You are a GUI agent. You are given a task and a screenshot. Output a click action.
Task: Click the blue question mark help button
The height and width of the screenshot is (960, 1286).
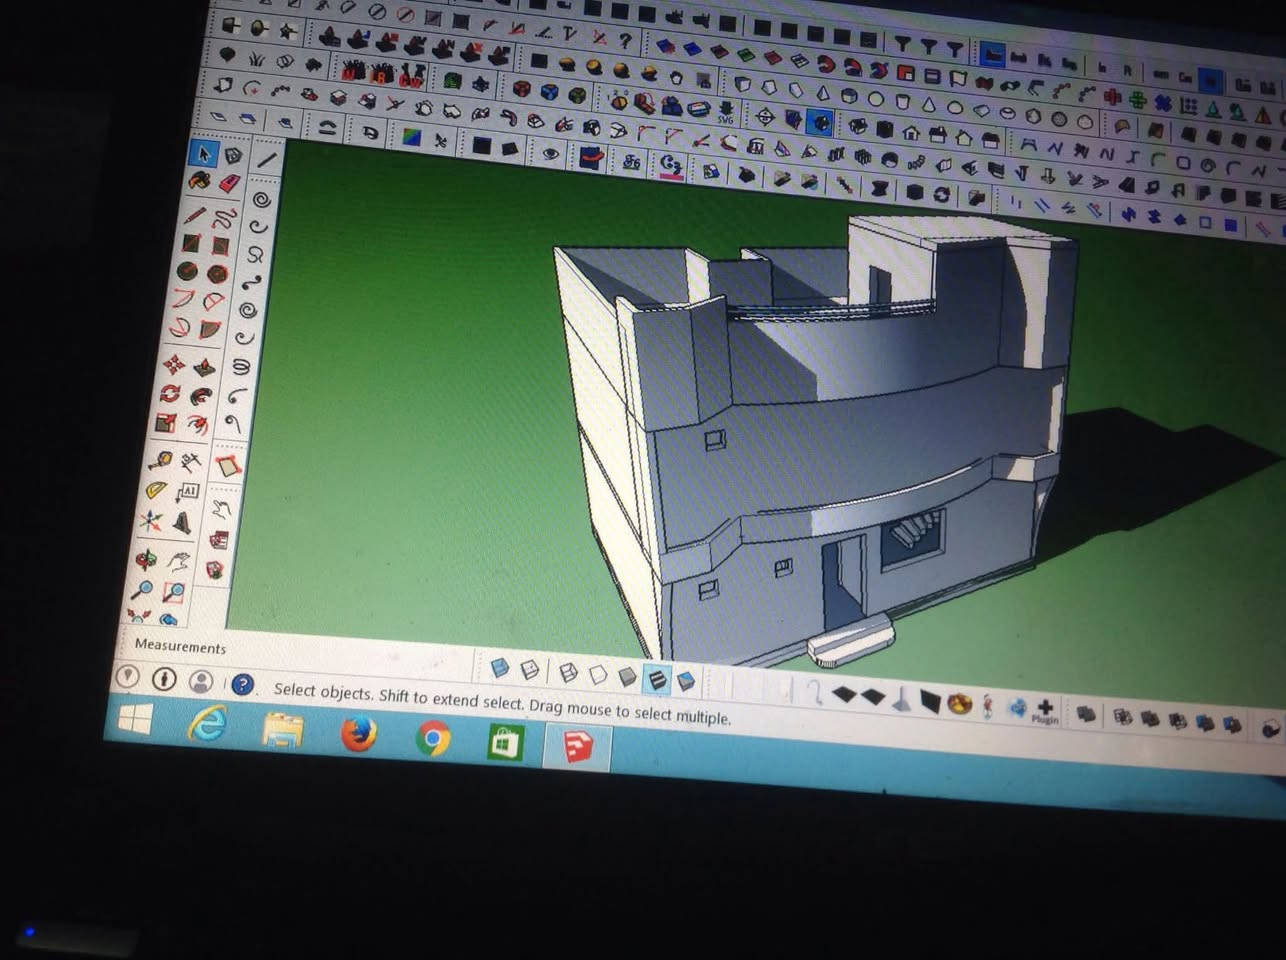coord(242,685)
